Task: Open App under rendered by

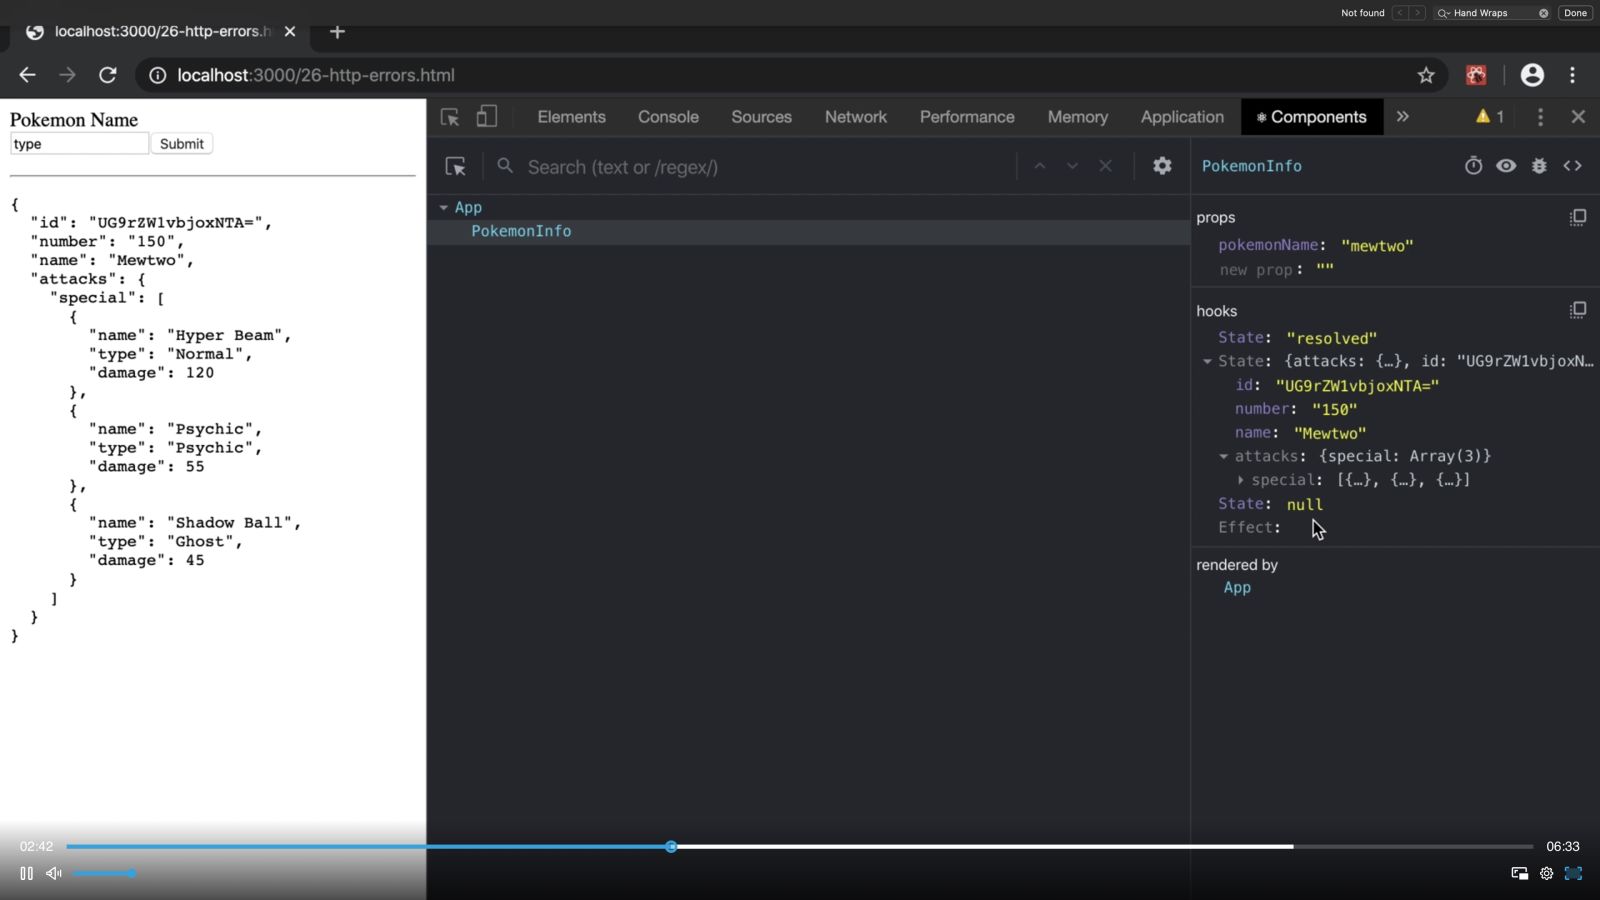Action: (x=1237, y=588)
